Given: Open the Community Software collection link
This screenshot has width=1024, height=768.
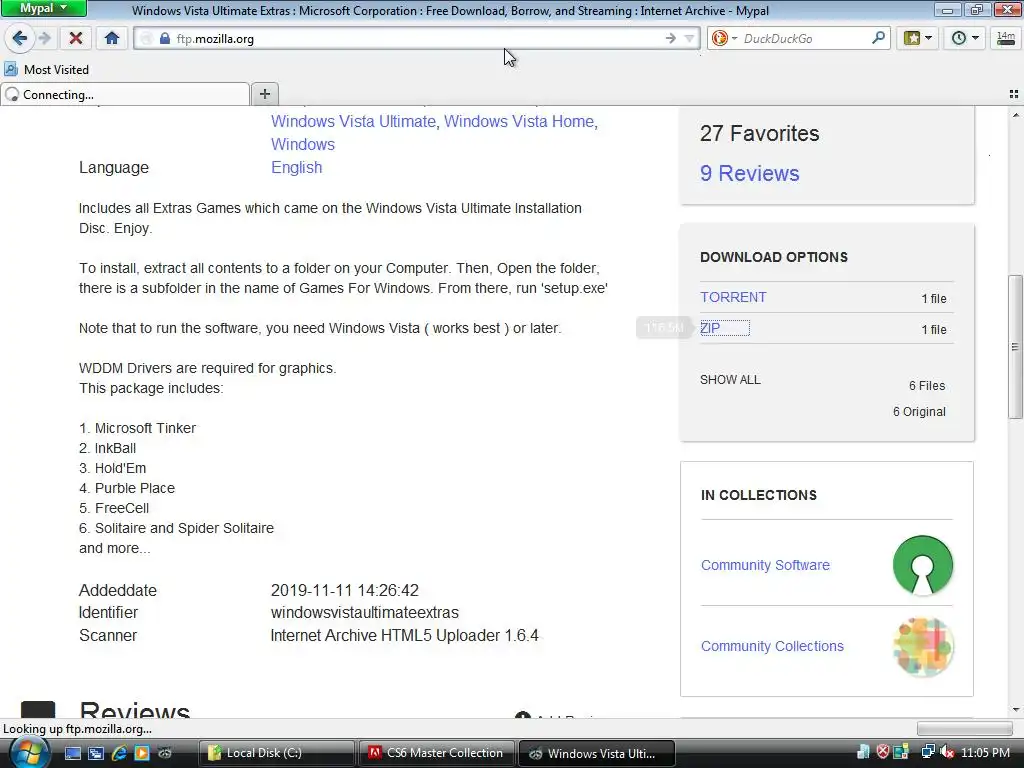Looking at the screenshot, I should coord(765,565).
